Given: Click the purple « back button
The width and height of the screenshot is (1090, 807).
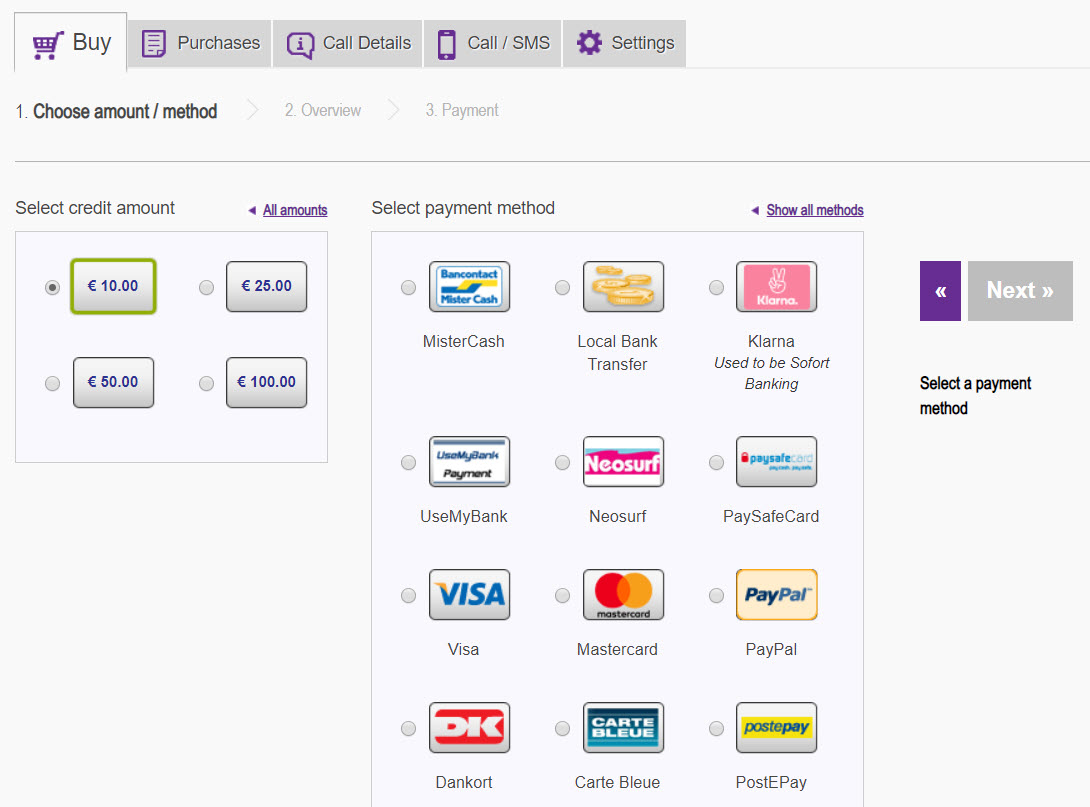Looking at the screenshot, I should click(x=940, y=291).
